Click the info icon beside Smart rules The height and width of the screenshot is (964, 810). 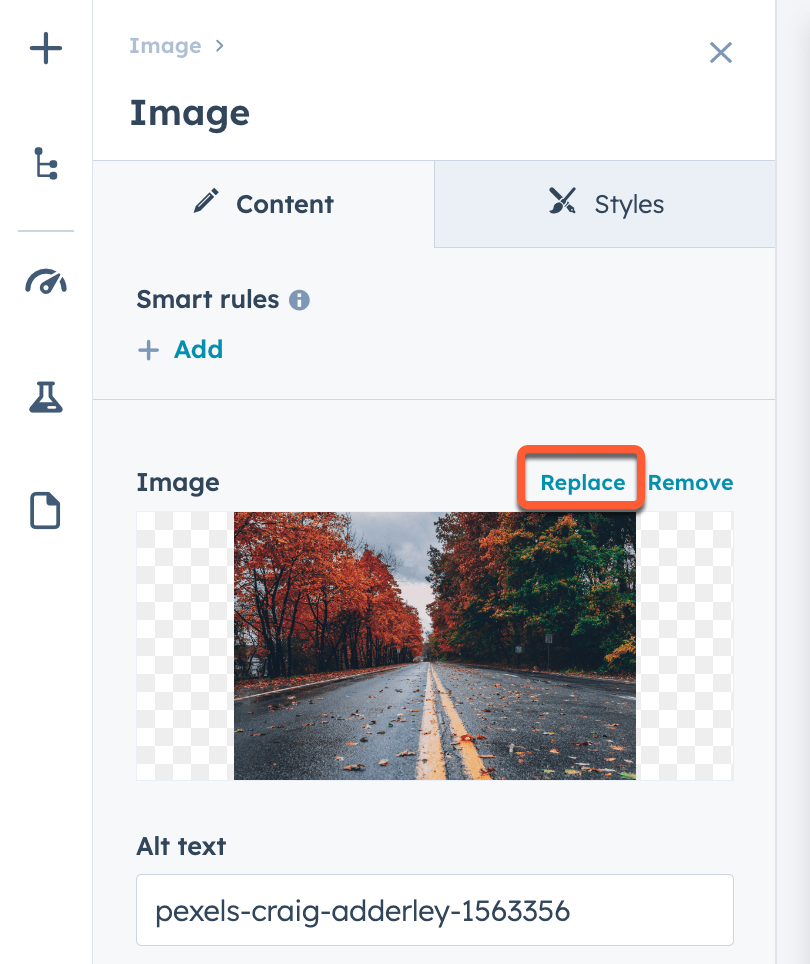pyautogui.click(x=298, y=299)
